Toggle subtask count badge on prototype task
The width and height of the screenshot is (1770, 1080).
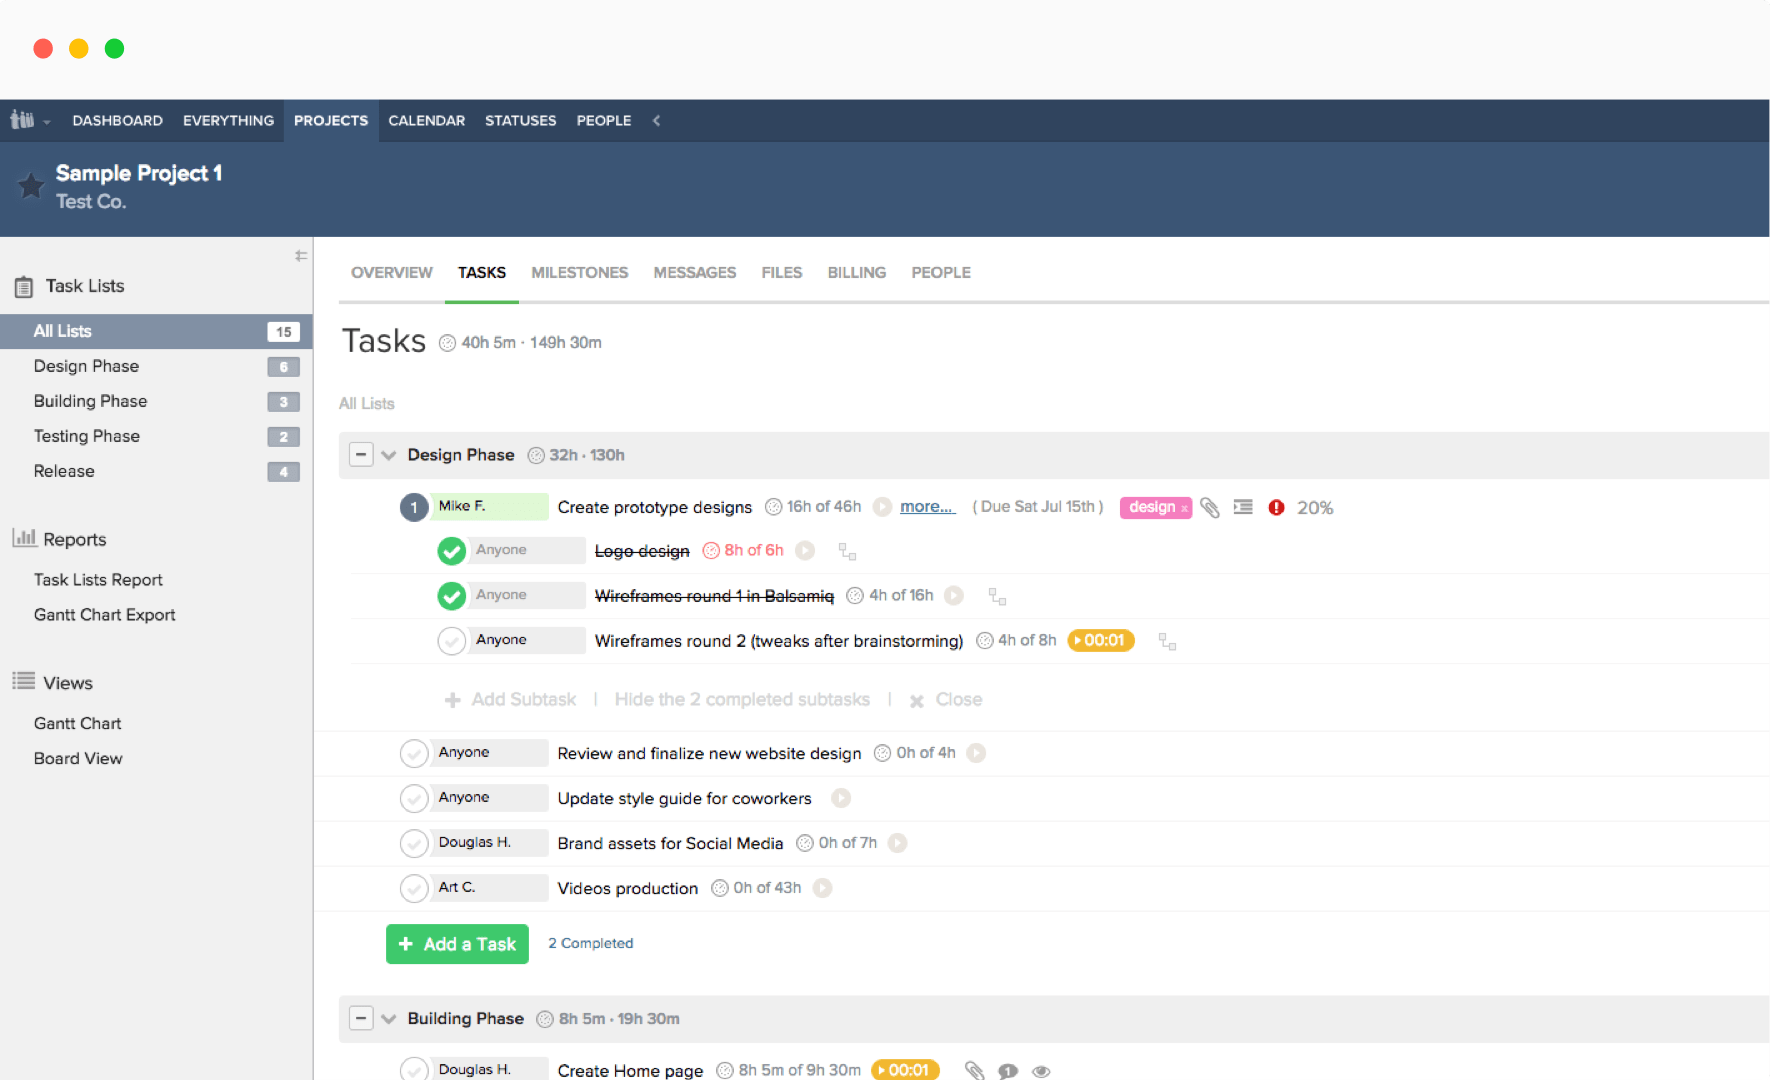pyautogui.click(x=414, y=508)
